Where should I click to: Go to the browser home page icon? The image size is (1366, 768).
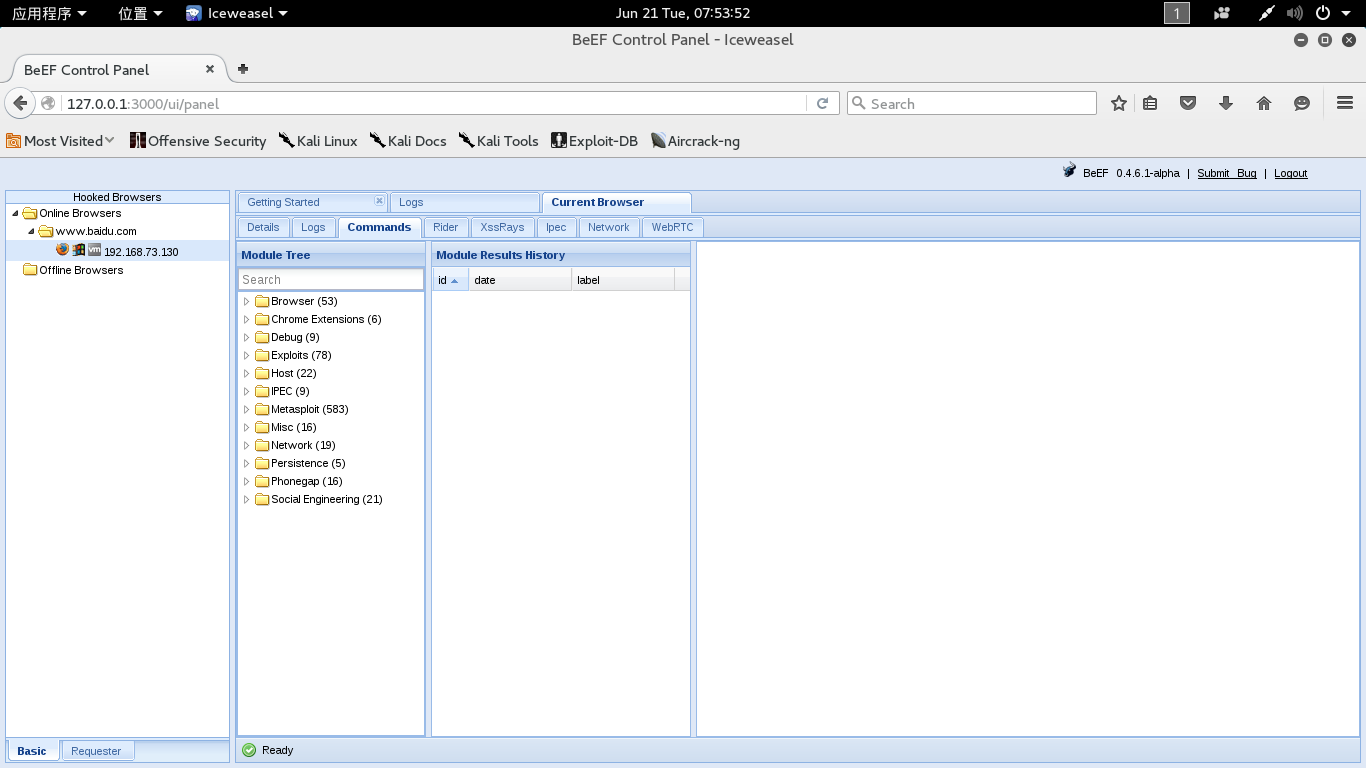pos(1264,103)
